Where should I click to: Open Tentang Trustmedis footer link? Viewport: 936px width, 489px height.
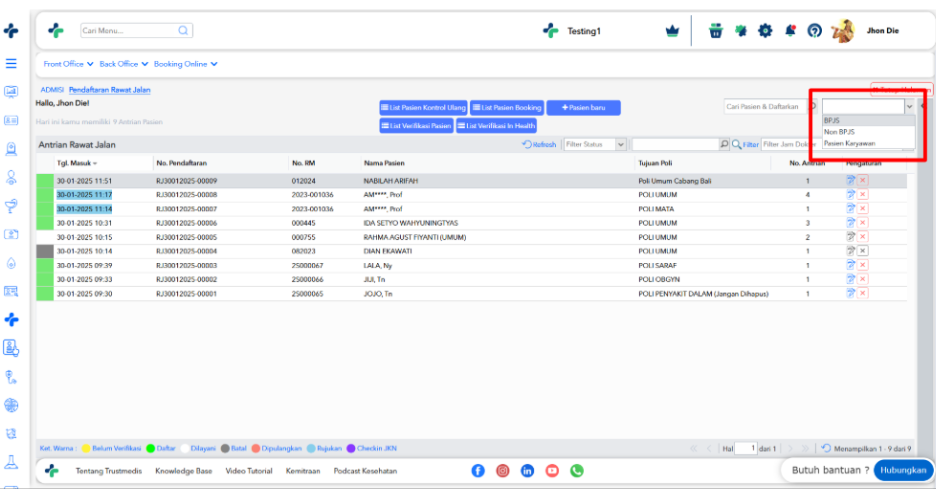click(109, 471)
